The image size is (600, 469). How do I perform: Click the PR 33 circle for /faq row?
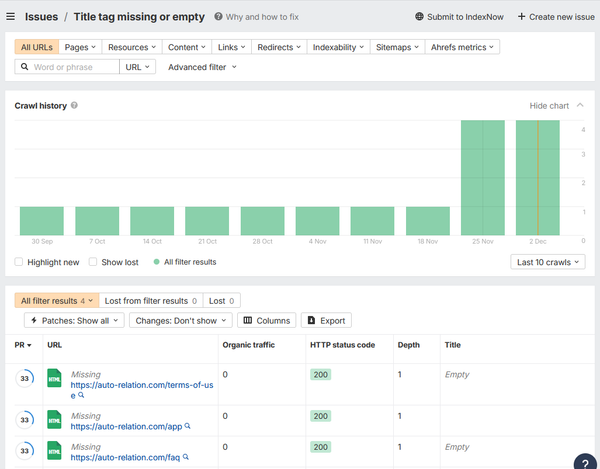click(24, 451)
